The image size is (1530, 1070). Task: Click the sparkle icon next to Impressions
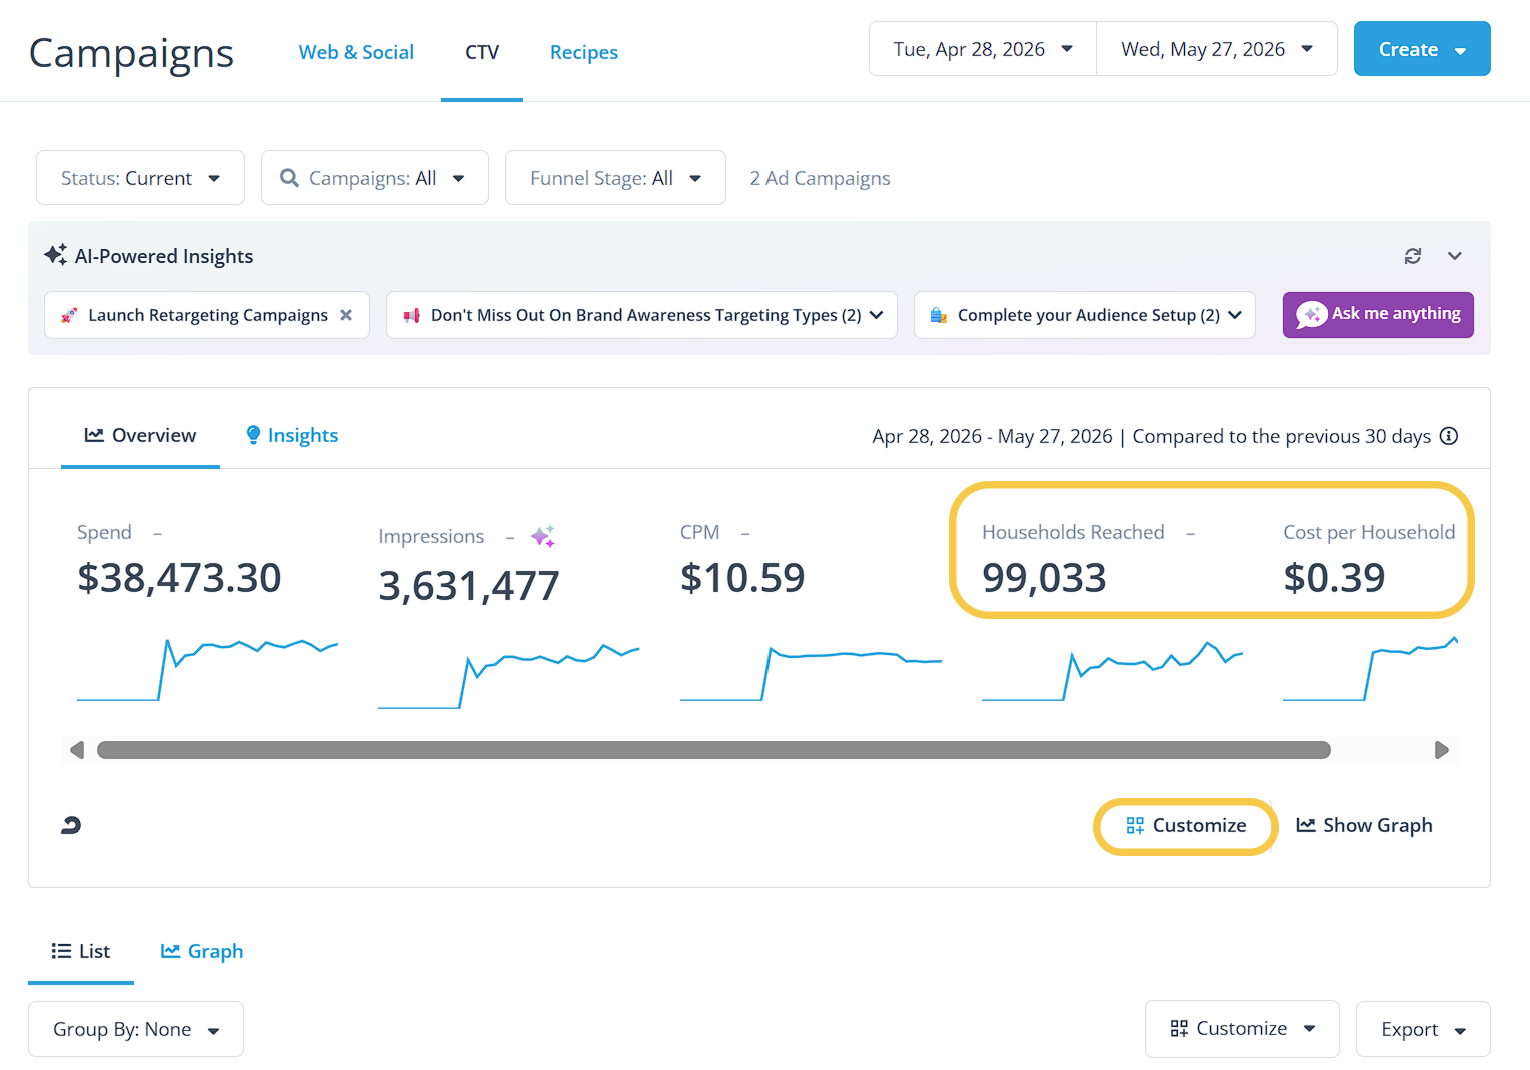point(543,536)
